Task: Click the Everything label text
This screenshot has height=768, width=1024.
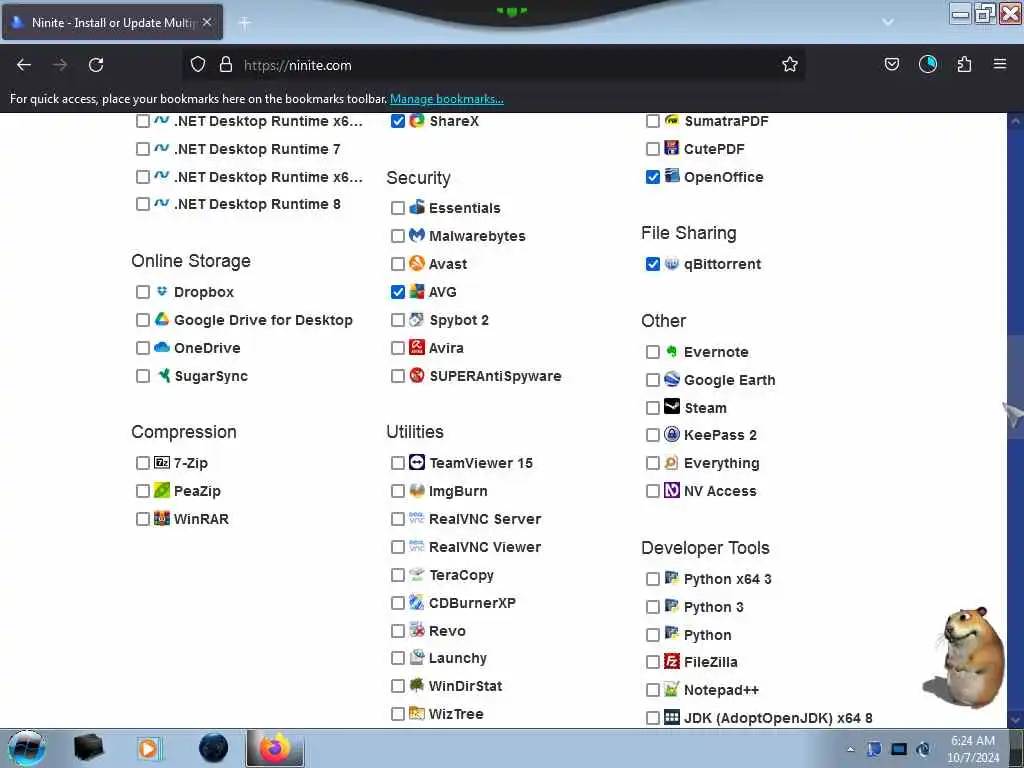Action: pos(722,464)
